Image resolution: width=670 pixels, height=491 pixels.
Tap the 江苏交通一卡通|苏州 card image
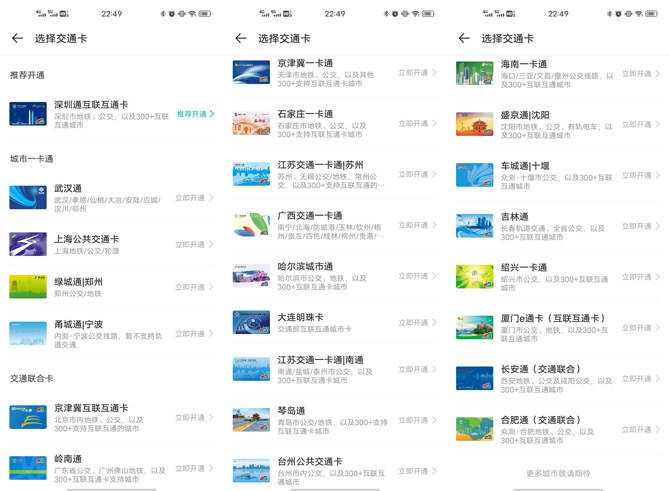[251, 174]
